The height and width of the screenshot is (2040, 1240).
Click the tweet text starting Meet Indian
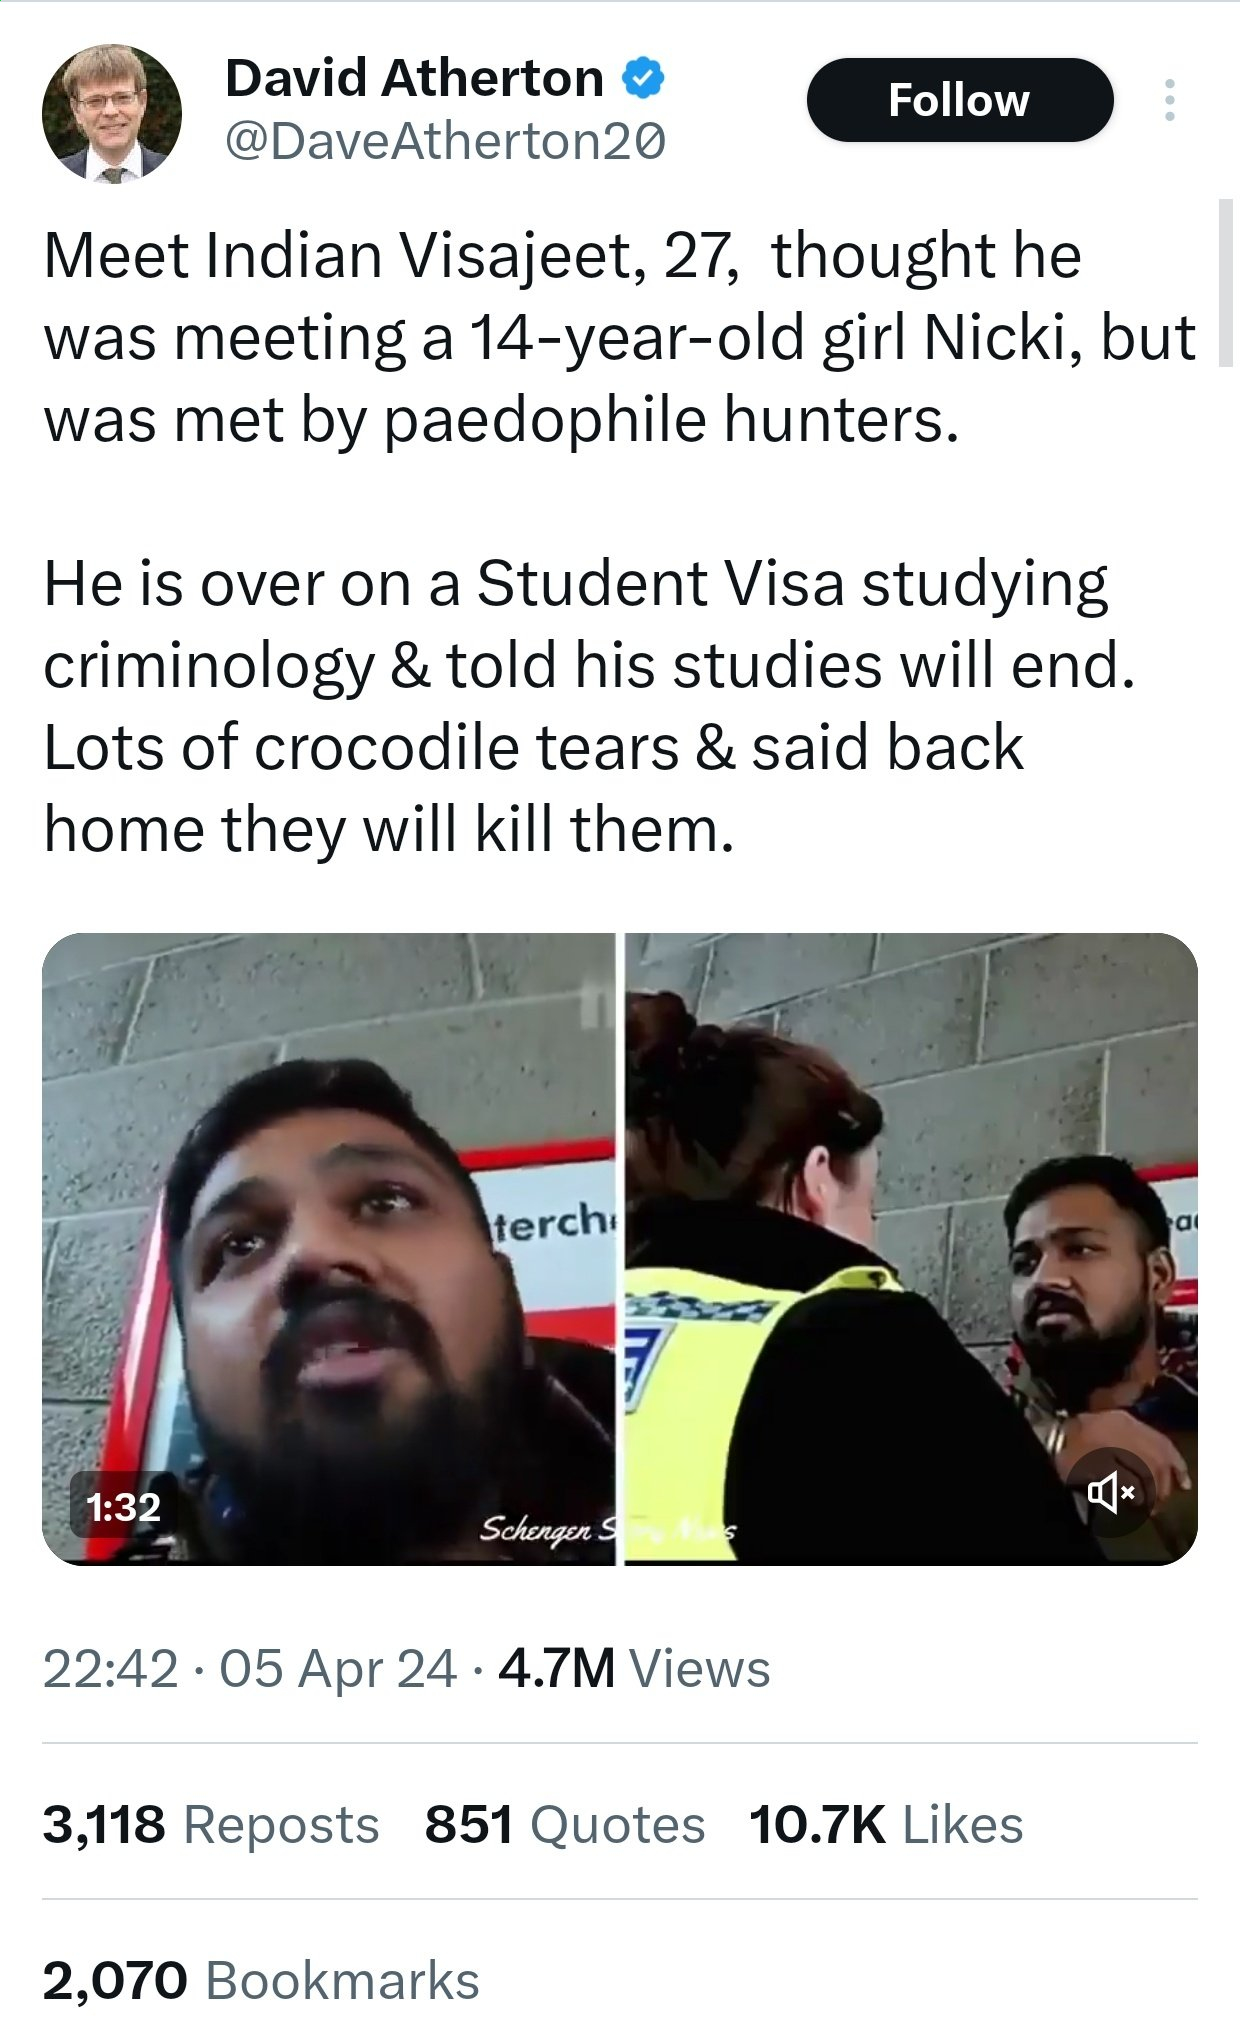tap(619, 337)
